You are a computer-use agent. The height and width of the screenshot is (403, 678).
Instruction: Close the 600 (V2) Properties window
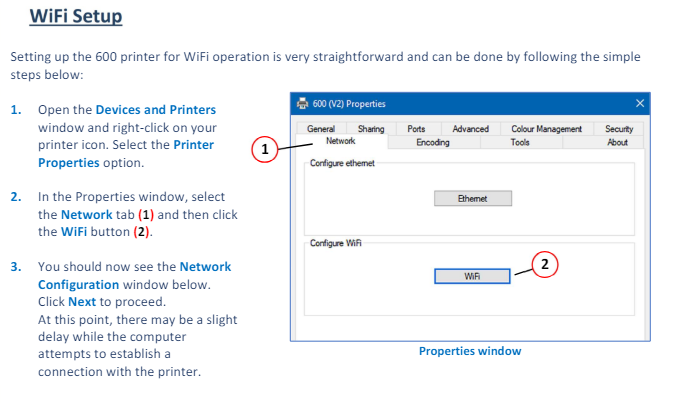click(640, 103)
